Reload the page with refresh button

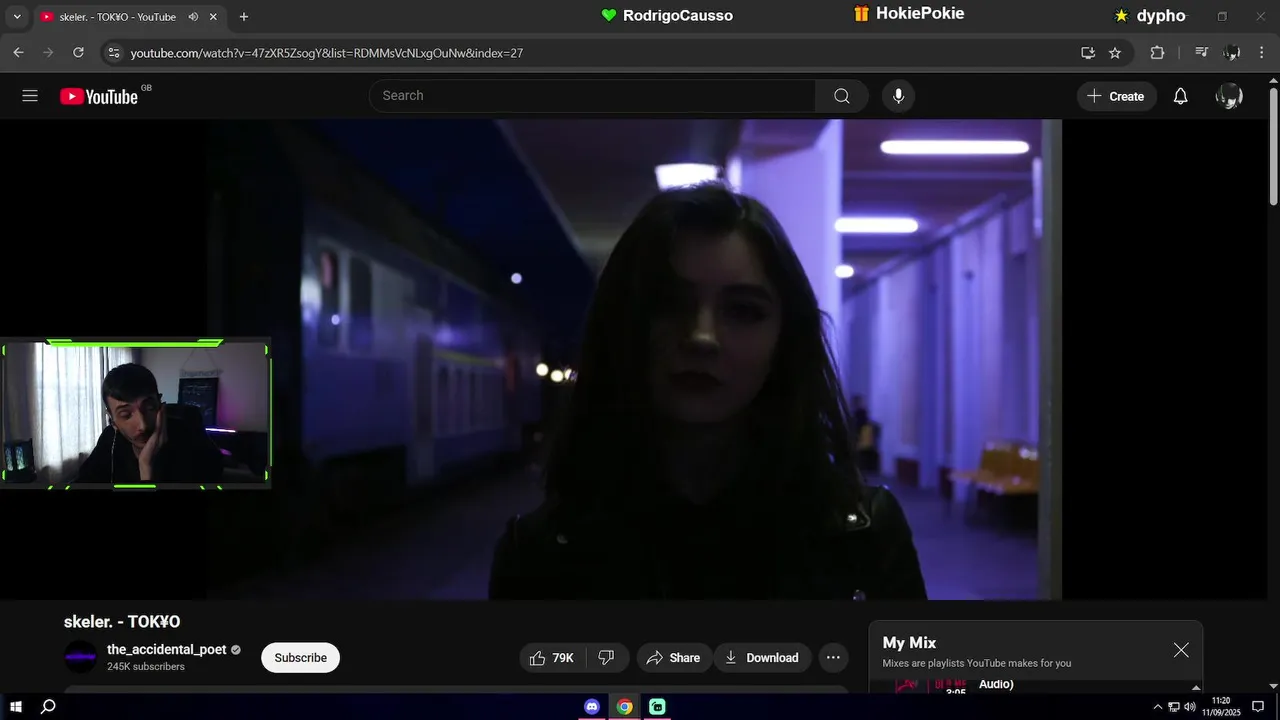(79, 53)
